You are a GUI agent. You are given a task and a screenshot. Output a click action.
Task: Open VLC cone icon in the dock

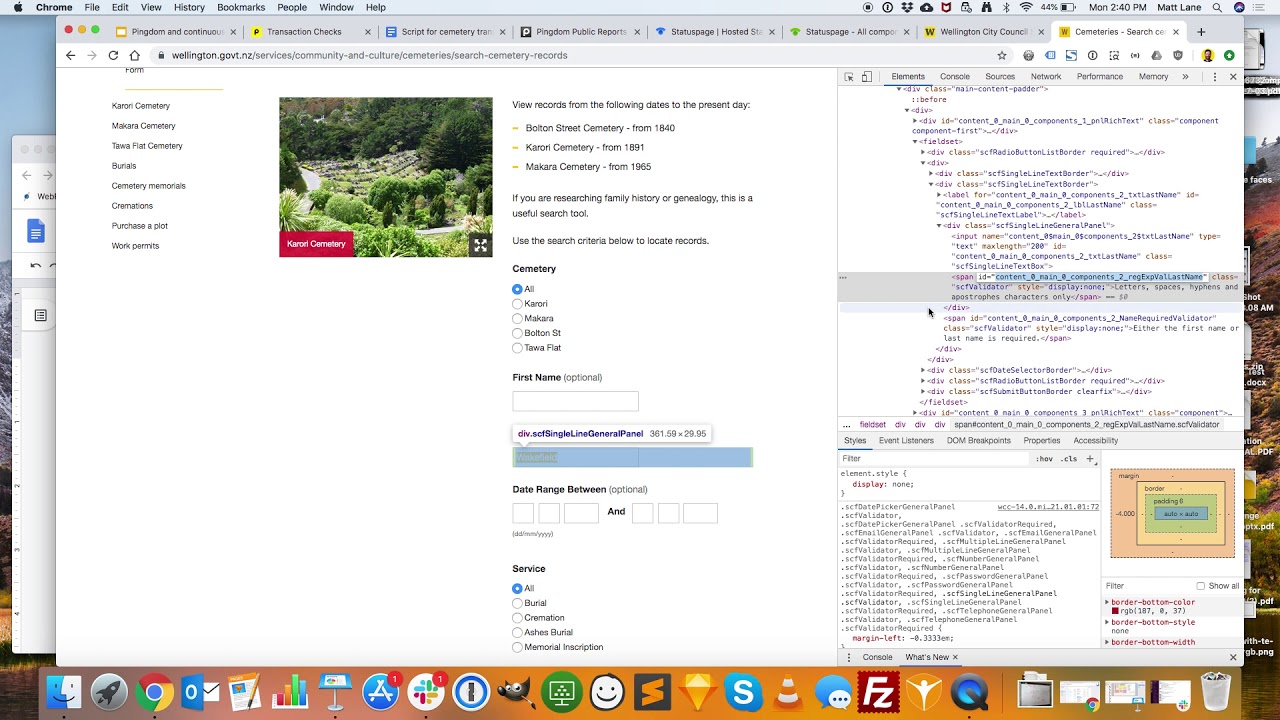[788, 692]
